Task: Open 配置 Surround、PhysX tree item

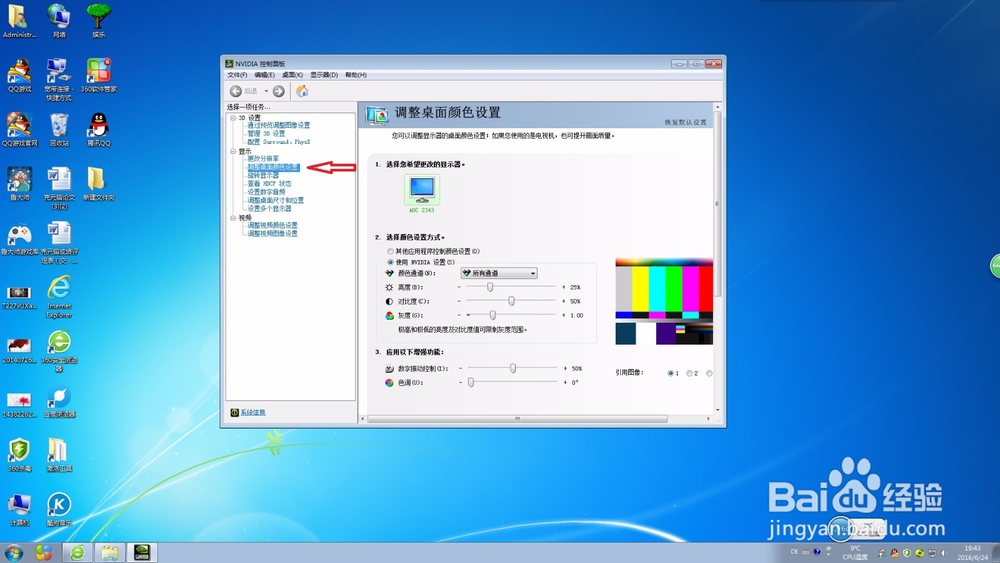Action: 279,142
